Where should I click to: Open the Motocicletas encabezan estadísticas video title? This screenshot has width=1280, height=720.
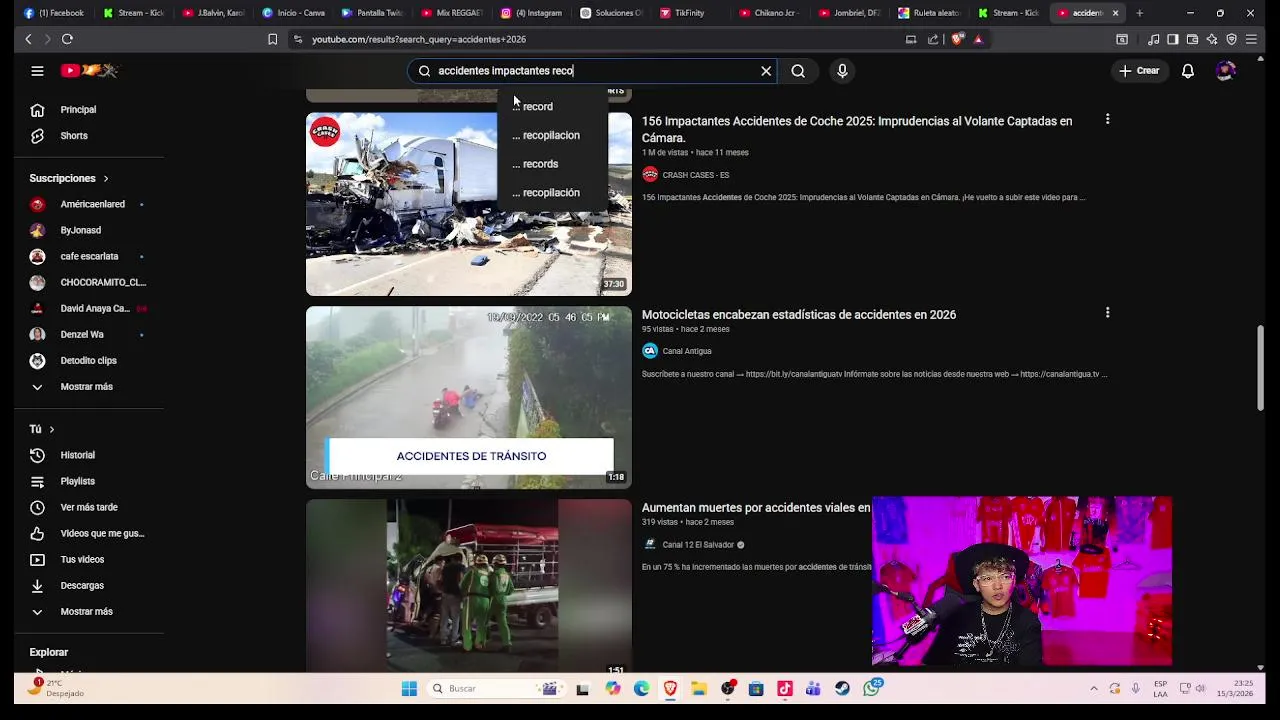pos(799,314)
